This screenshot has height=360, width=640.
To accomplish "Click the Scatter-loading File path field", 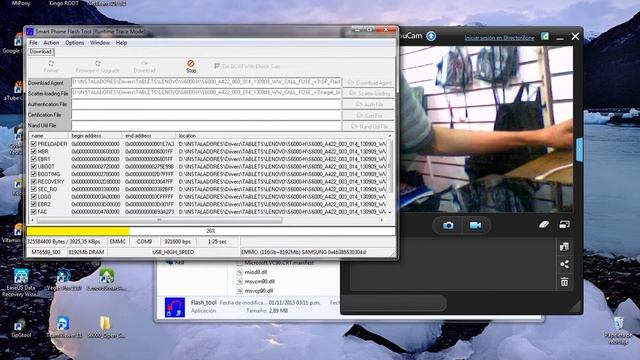I will pyautogui.click(x=207, y=93).
